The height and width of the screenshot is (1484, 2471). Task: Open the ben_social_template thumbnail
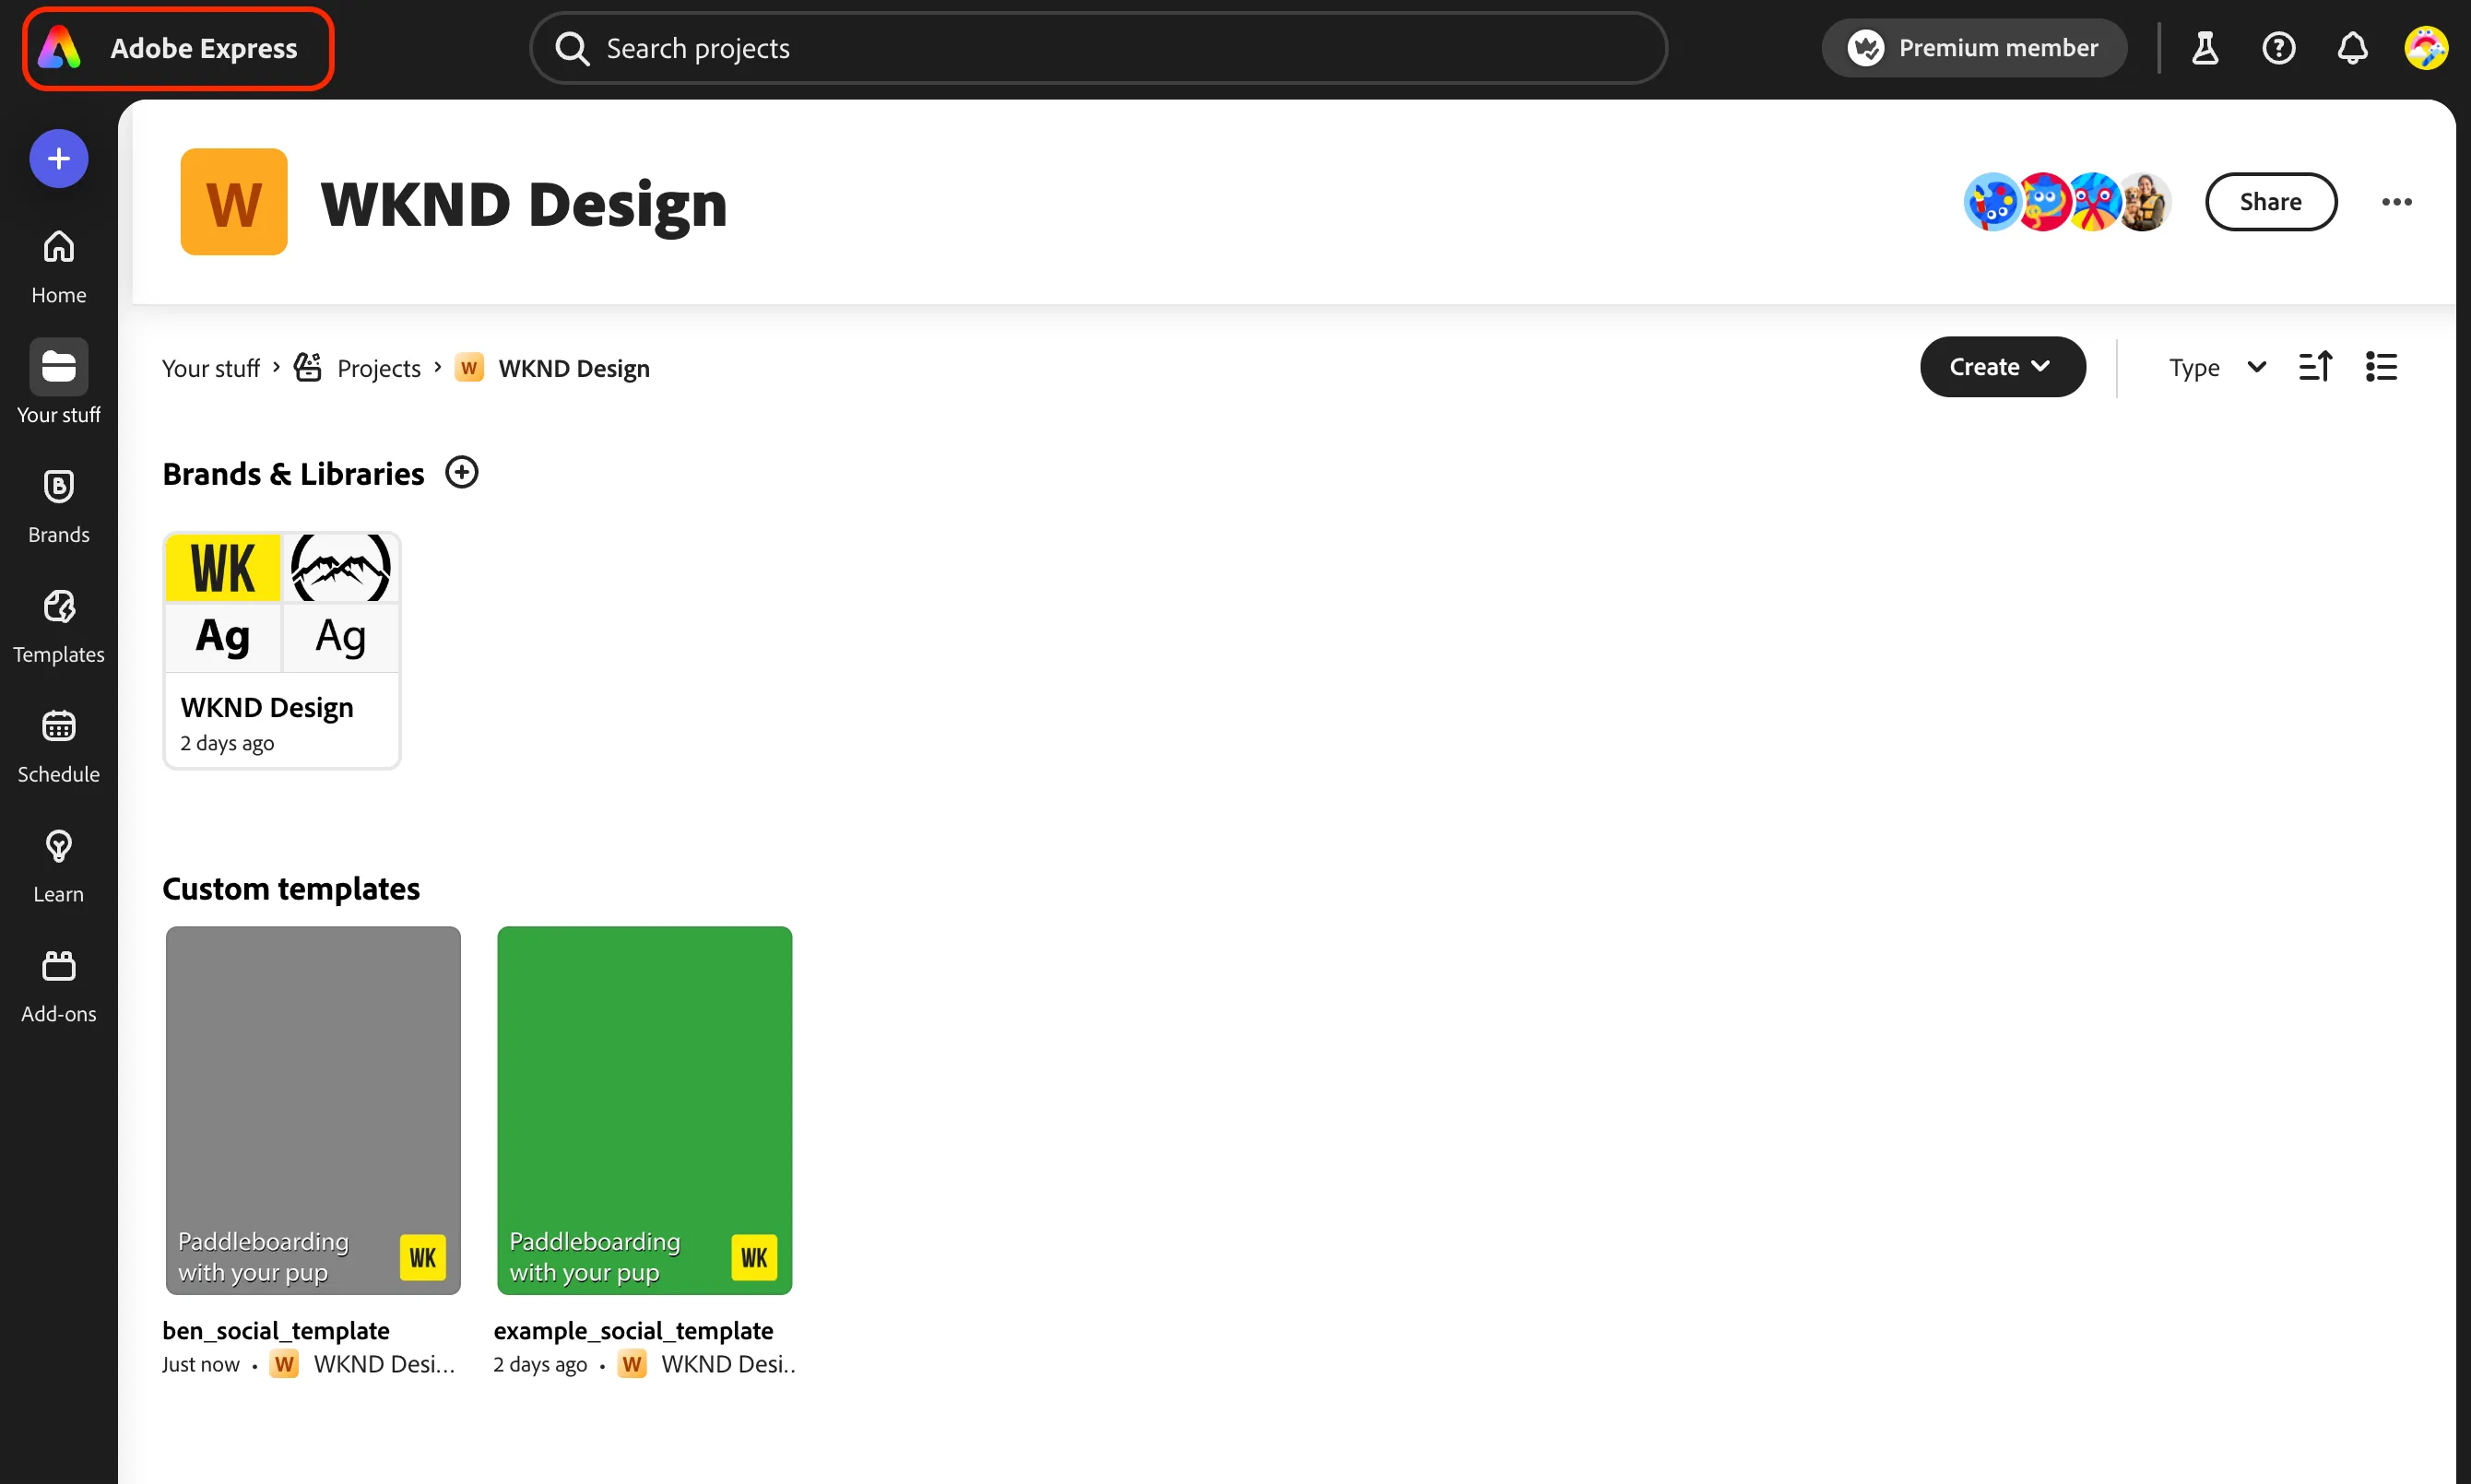point(313,1110)
